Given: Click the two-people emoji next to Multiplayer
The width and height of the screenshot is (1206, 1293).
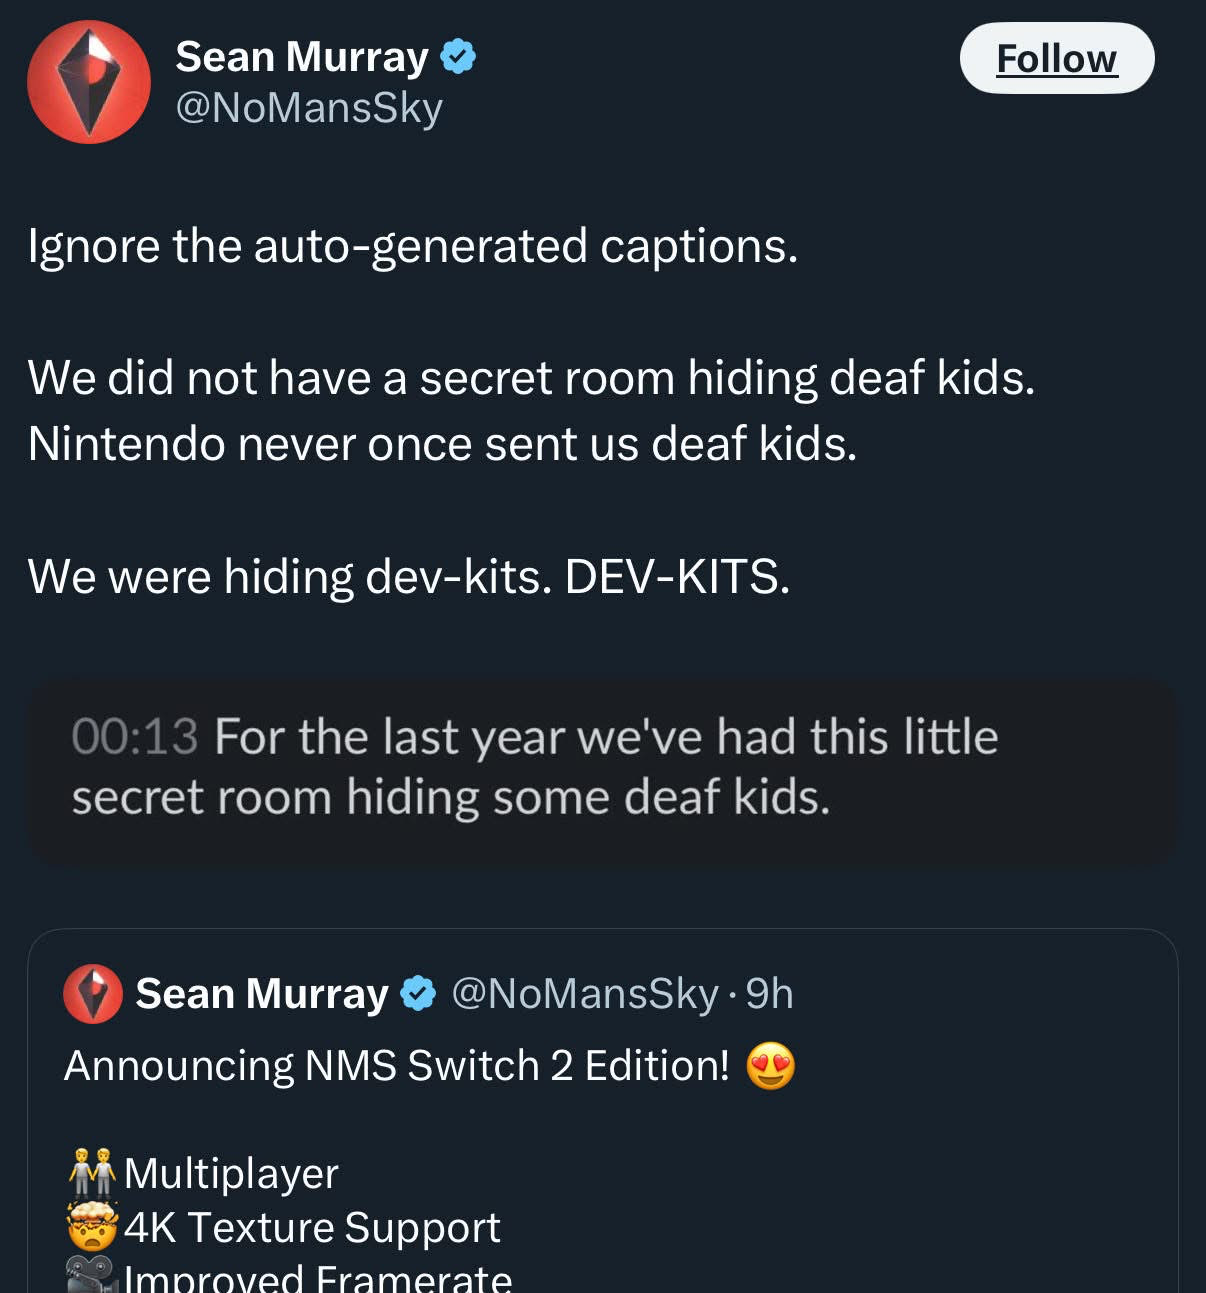Looking at the screenshot, I should 92,1173.
